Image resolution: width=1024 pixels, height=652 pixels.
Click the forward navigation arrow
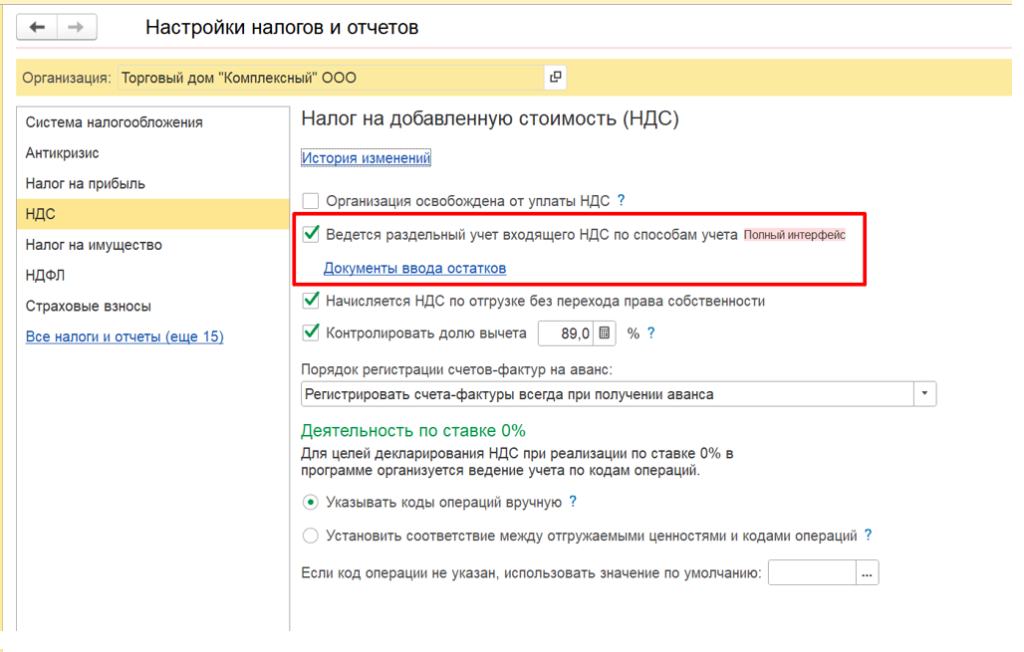[x=73, y=27]
